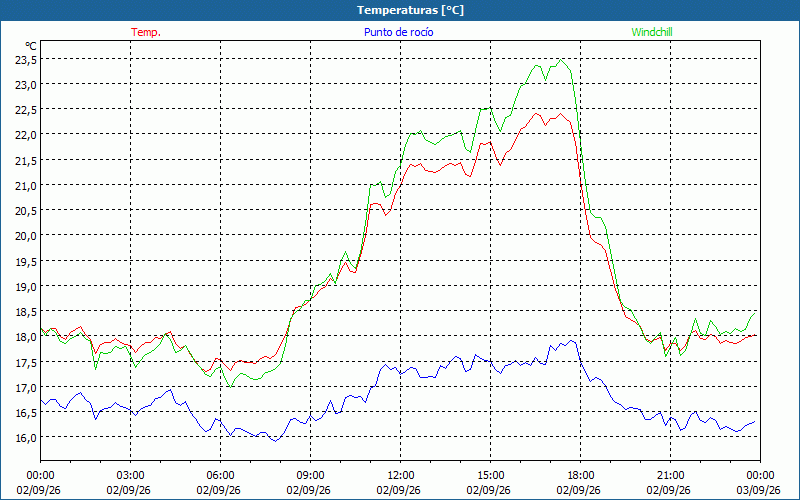Click the 17,0 value on the y-axis

coord(27,387)
